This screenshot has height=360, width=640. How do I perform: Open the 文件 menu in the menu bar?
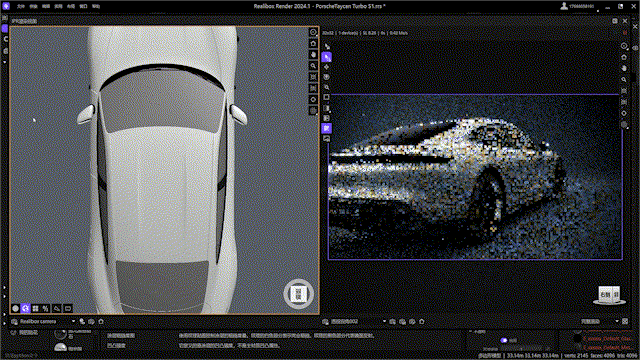[x=21, y=7]
